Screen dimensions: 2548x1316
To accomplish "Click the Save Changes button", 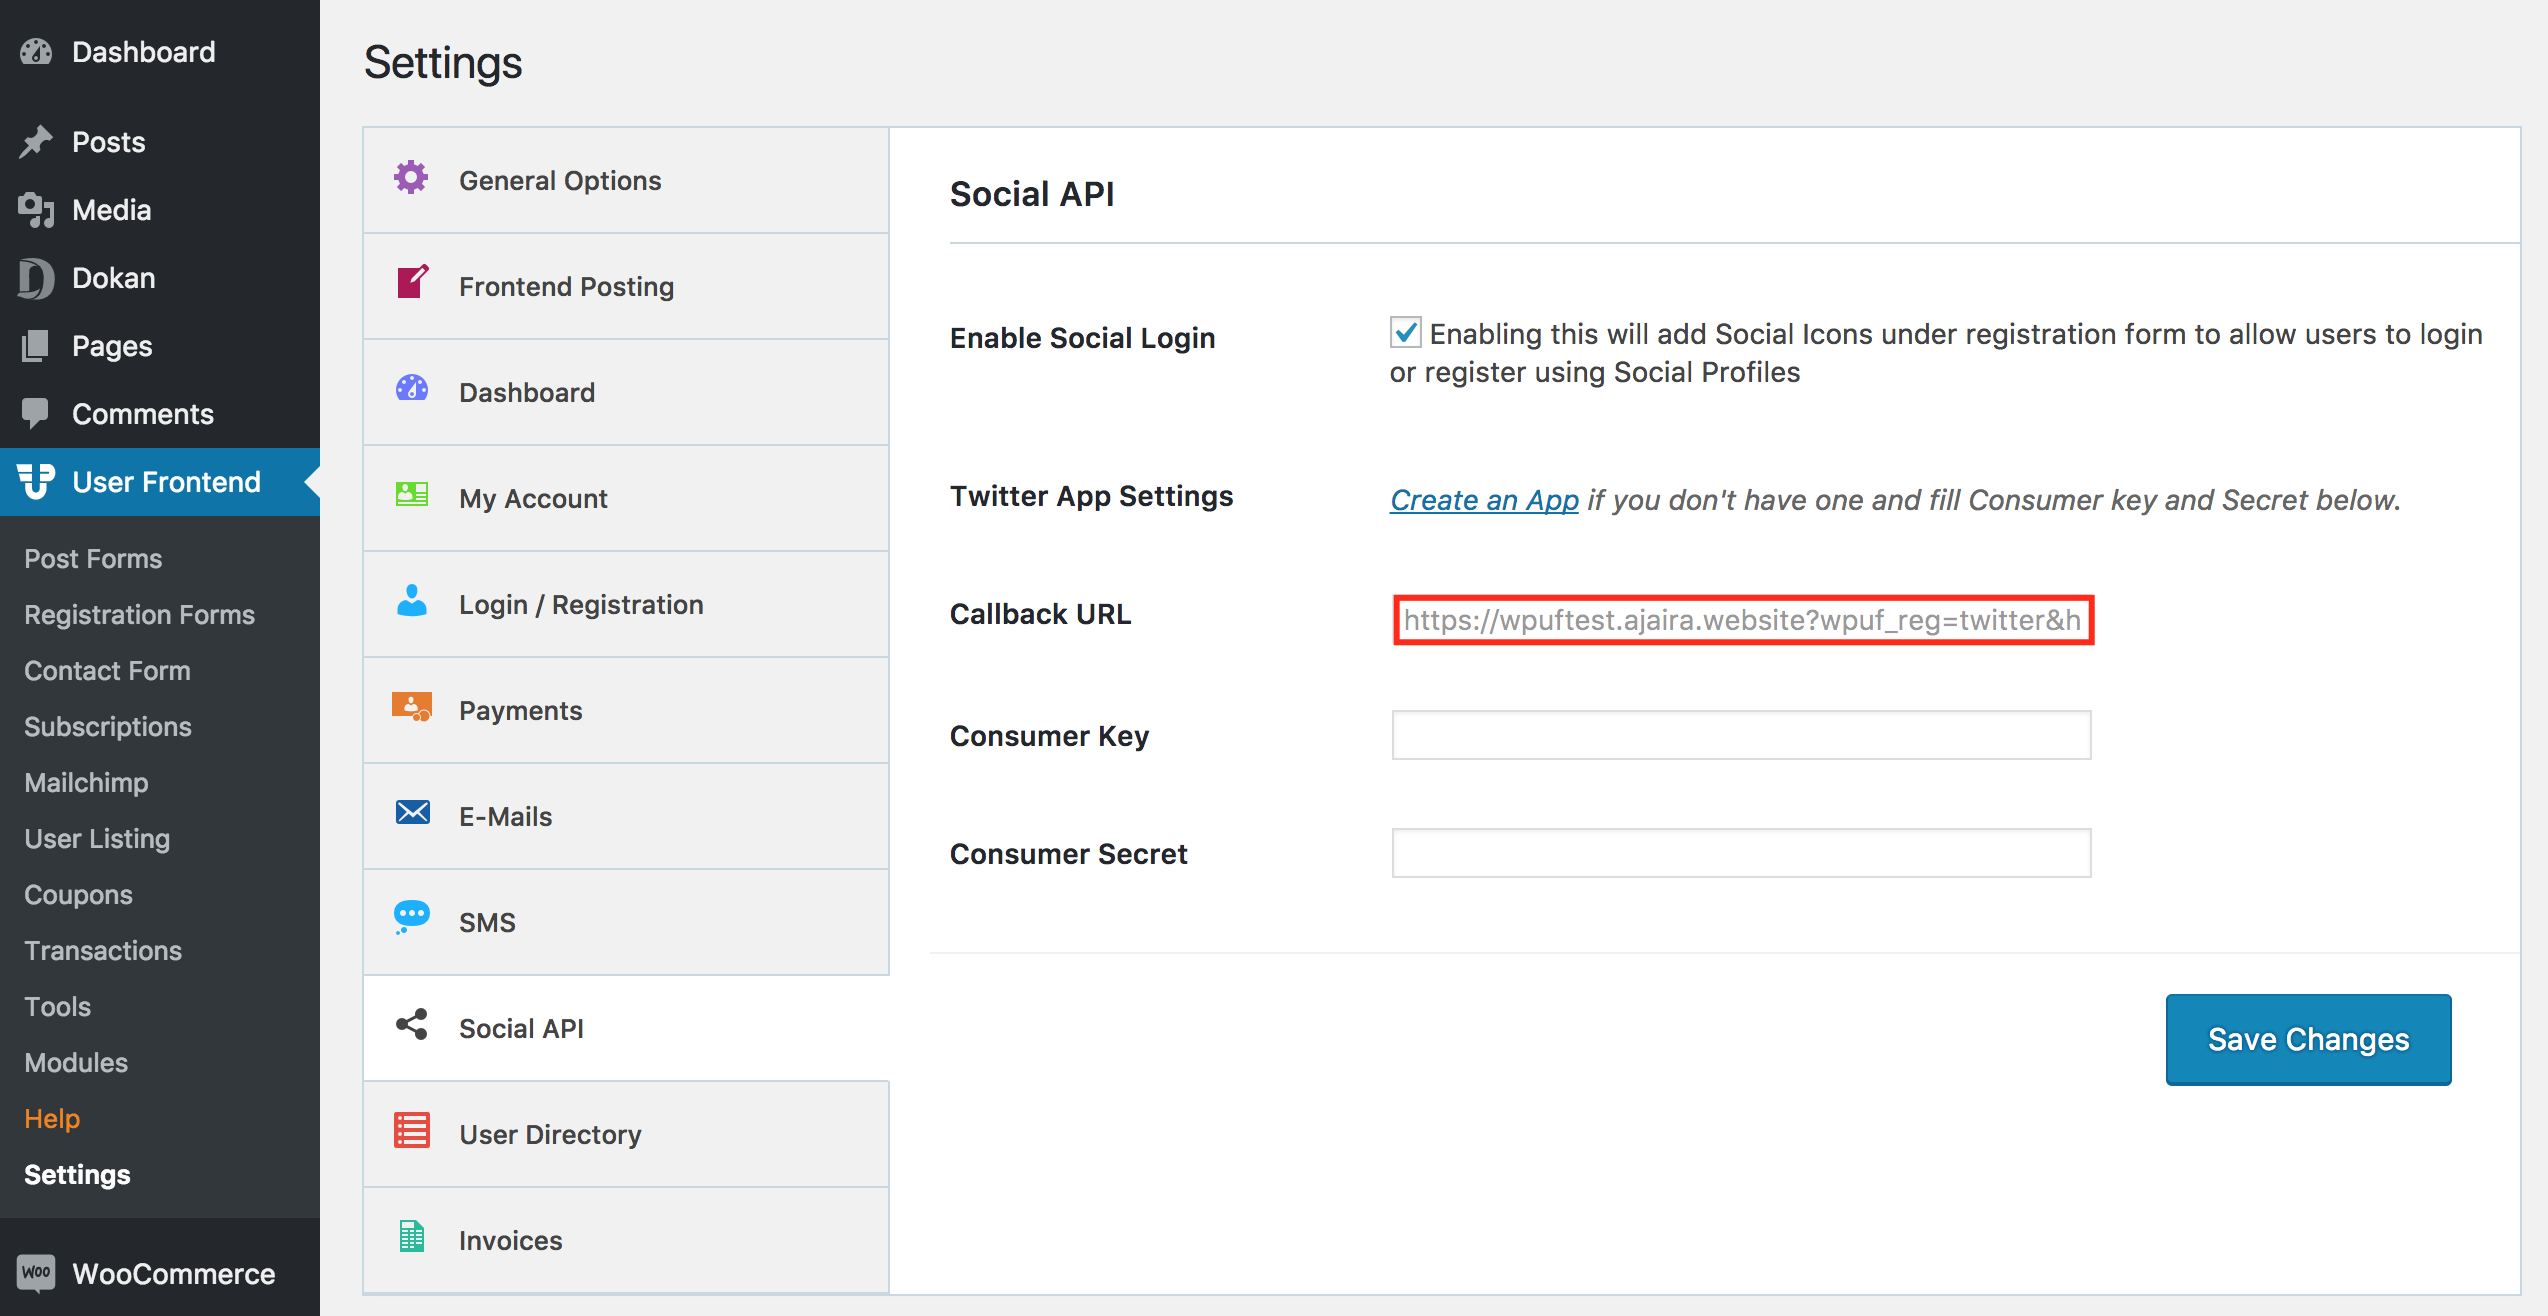I will point(2308,1037).
